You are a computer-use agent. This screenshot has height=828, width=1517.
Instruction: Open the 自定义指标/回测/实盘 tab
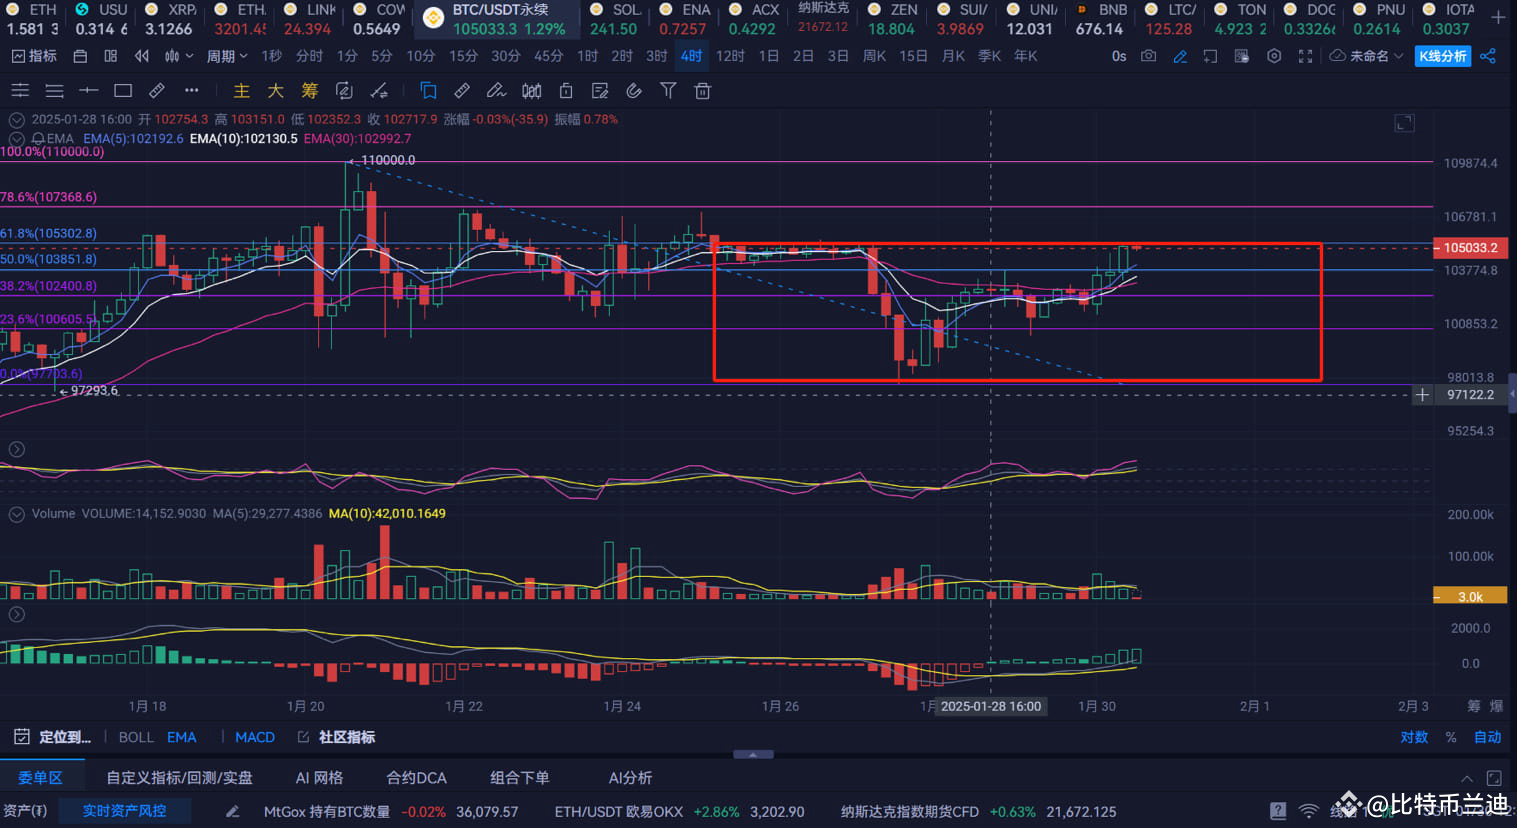tap(179, 778)
